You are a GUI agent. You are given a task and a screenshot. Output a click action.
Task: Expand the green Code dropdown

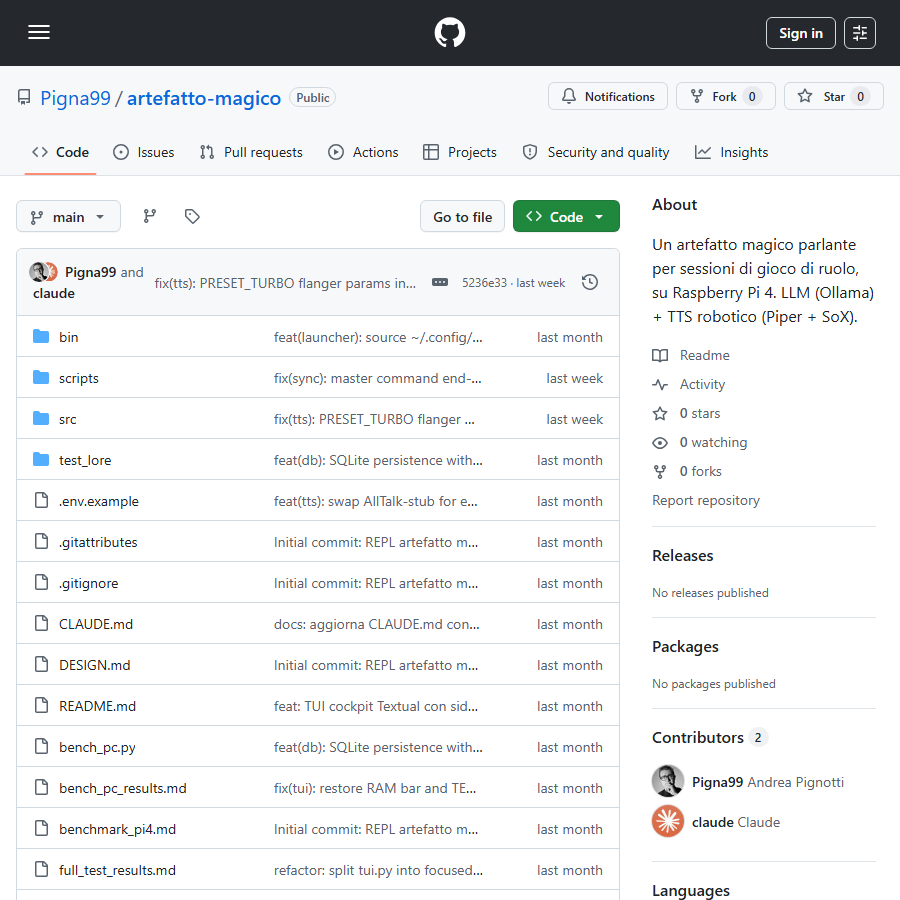pos(566,216)
